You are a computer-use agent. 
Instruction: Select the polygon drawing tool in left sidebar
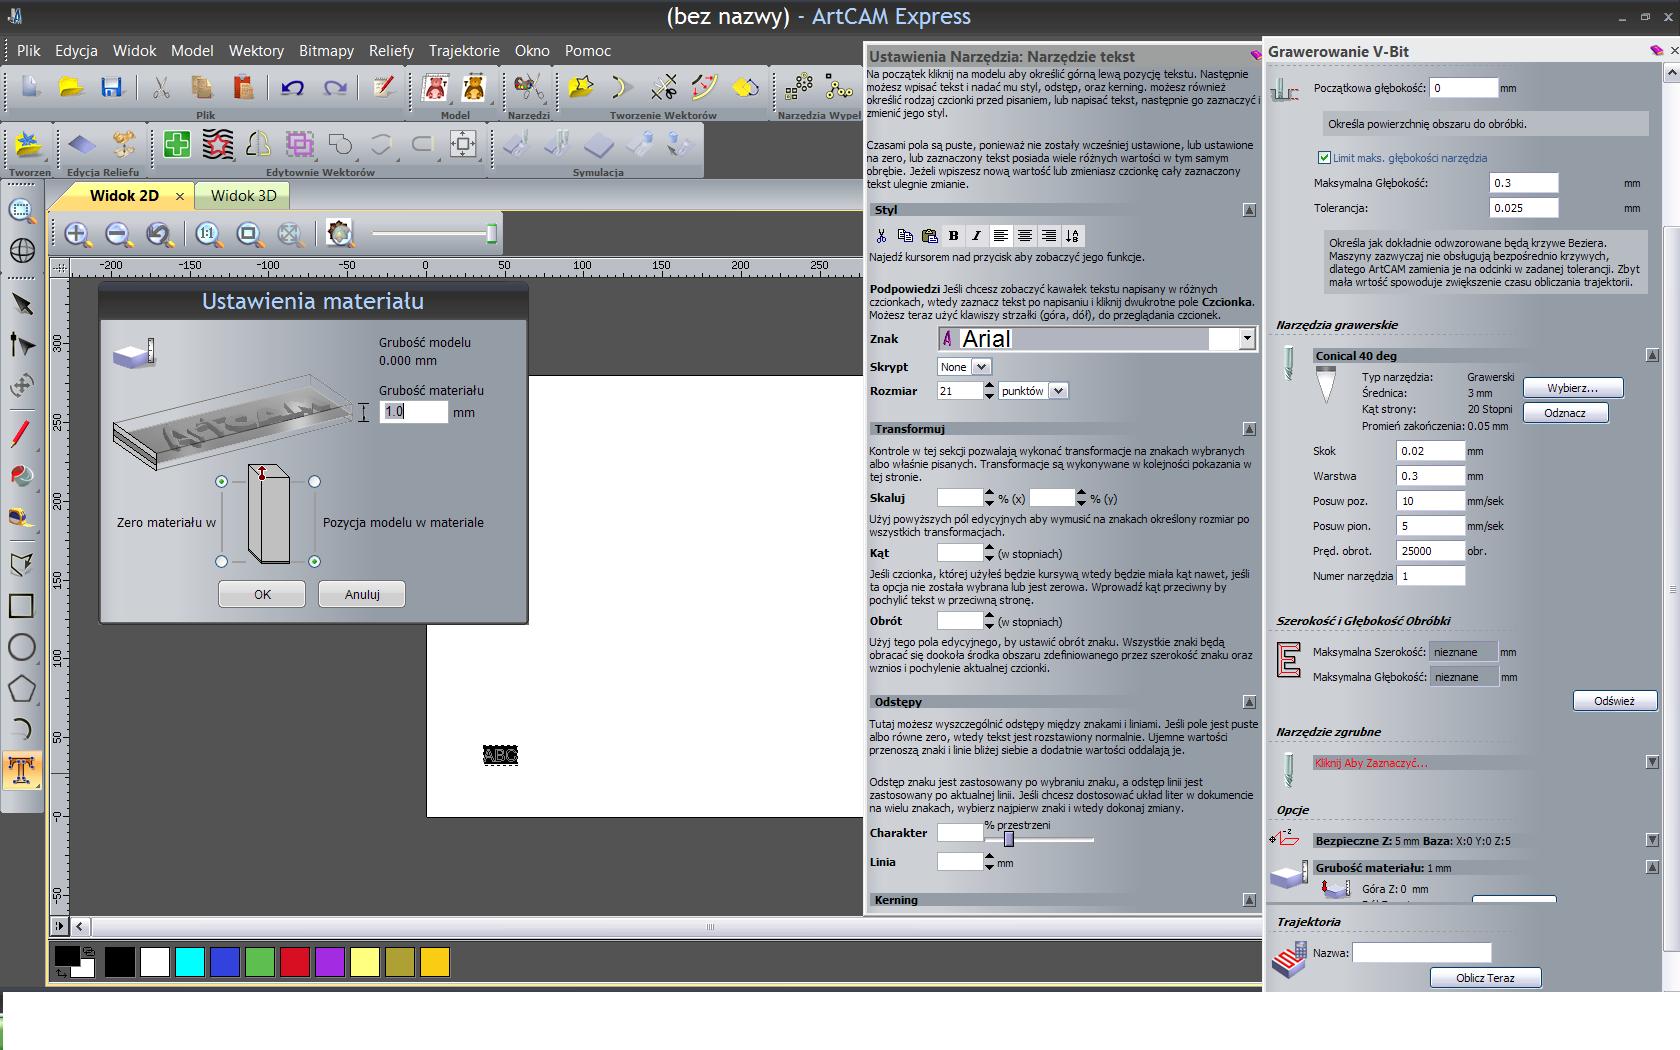point(22,688)
